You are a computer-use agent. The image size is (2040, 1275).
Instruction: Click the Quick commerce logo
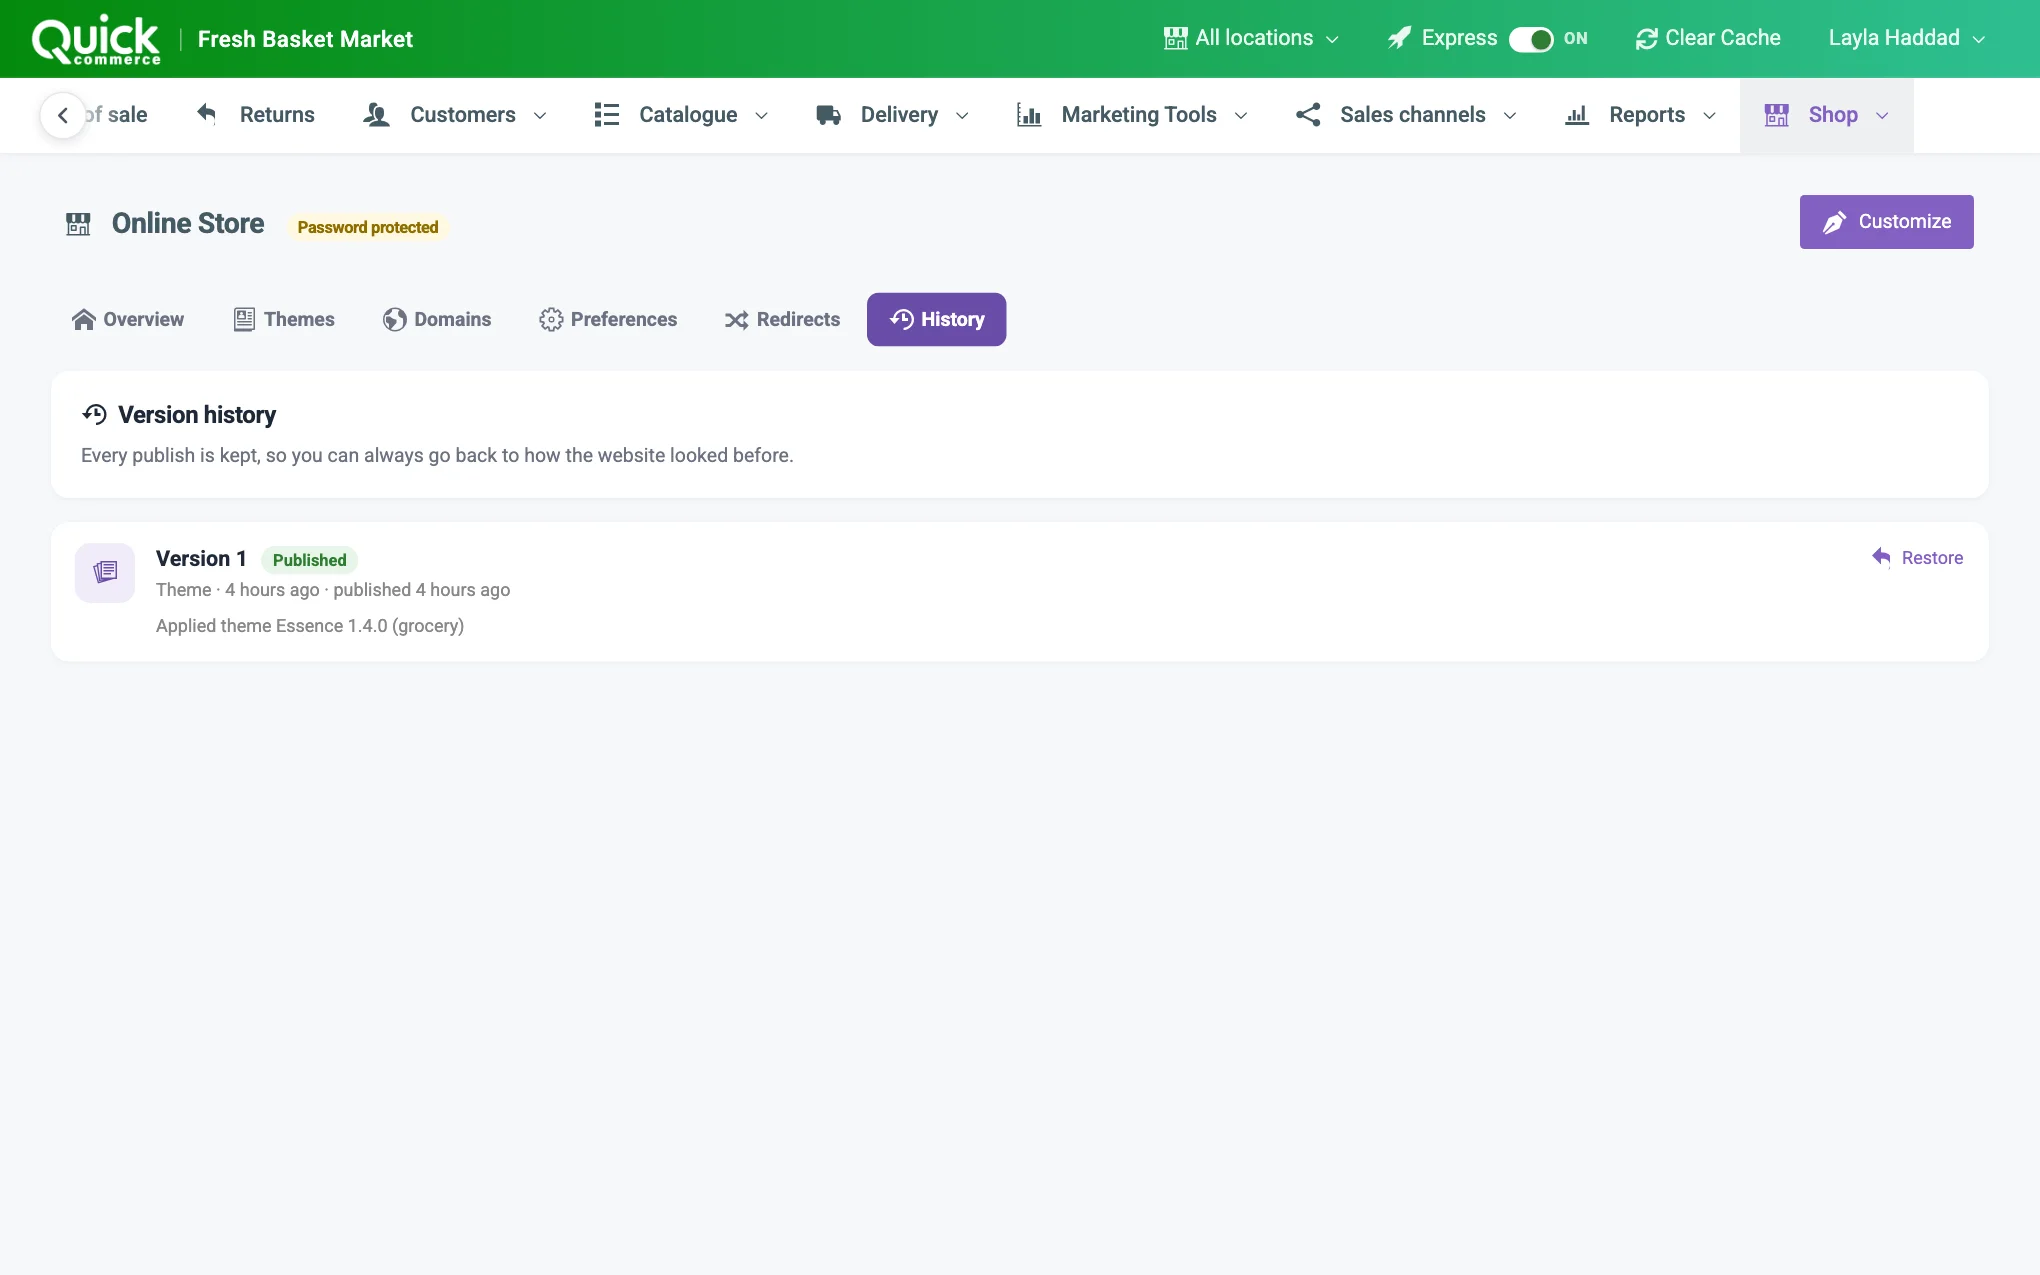click(96, 40)
